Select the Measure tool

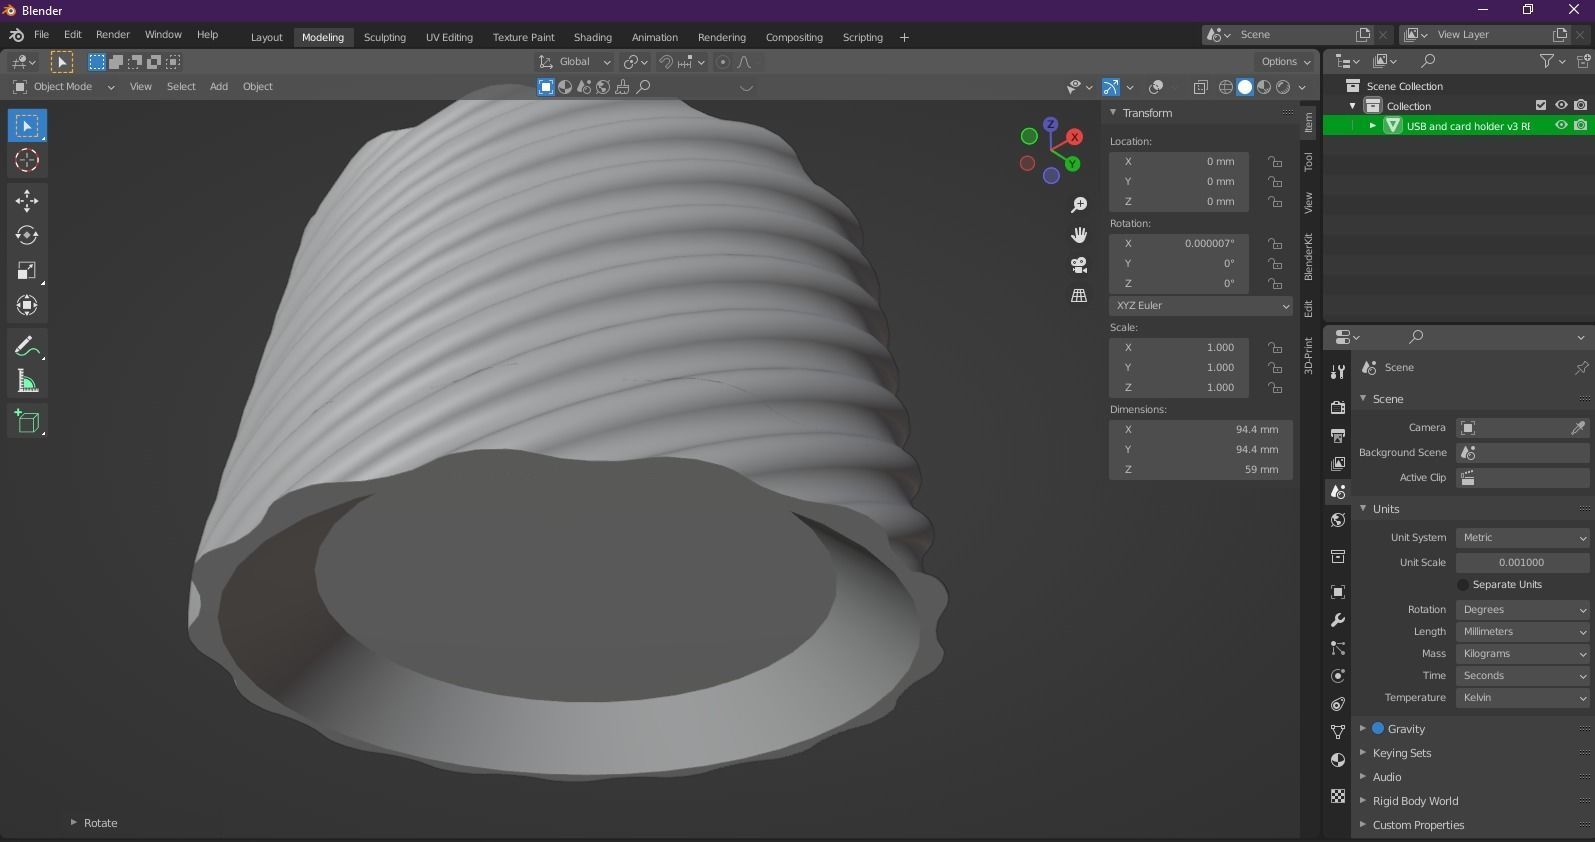27,382
